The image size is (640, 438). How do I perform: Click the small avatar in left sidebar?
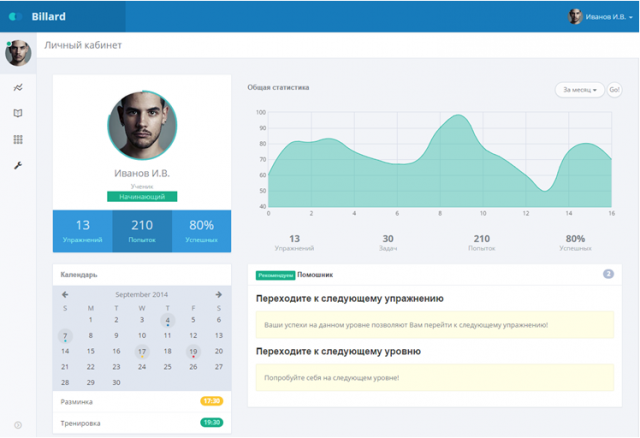click(17, 53)
